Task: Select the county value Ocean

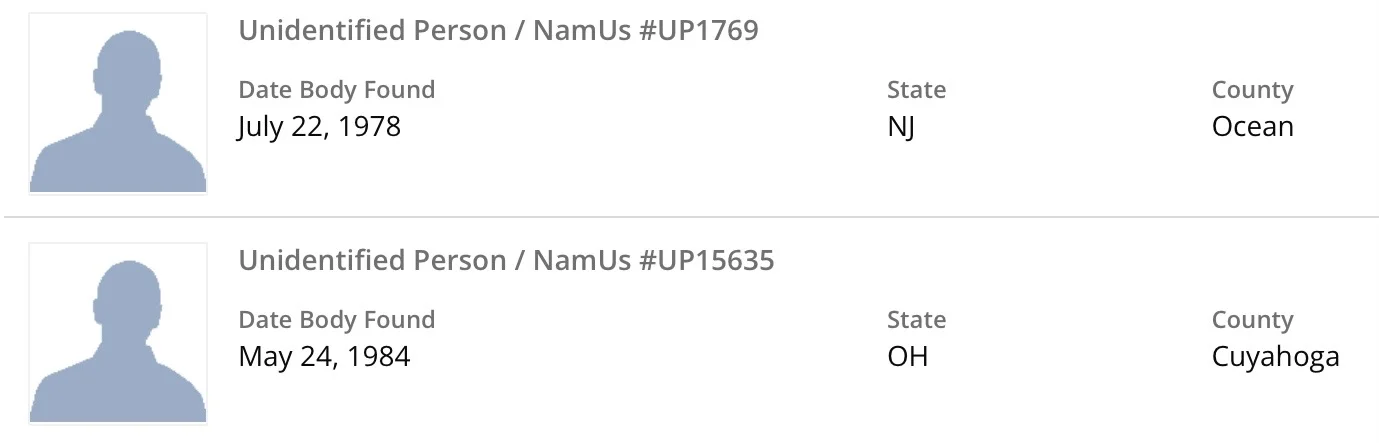Action: pyautogui.click(x=1252, y=127)
